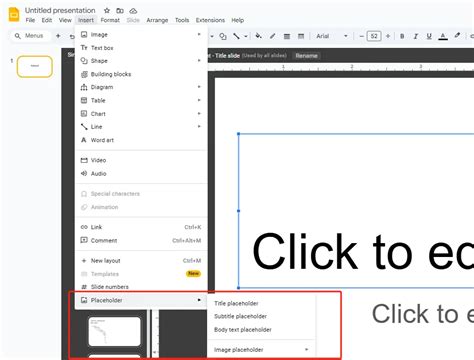
Task: Open the line tool dropdown arrow
Action: tap(246, 36)
